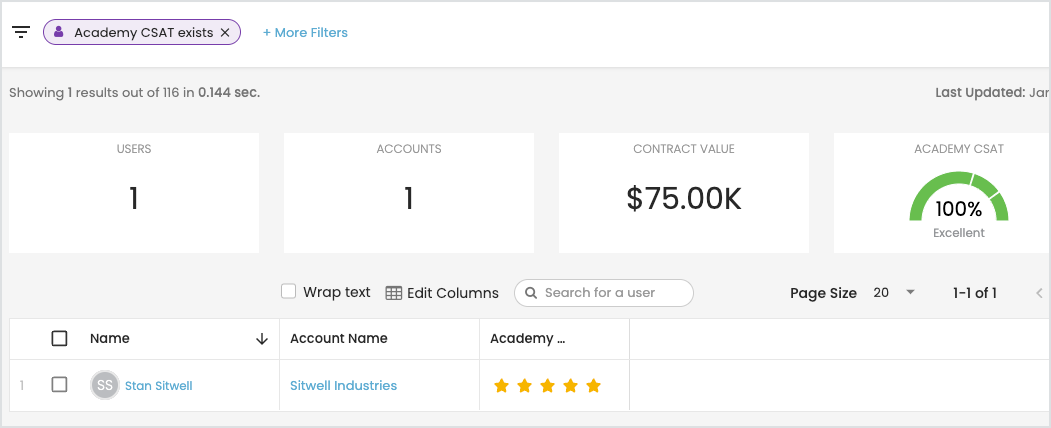
Task: Select all rows with header checkbox
Action: (59, 339)
